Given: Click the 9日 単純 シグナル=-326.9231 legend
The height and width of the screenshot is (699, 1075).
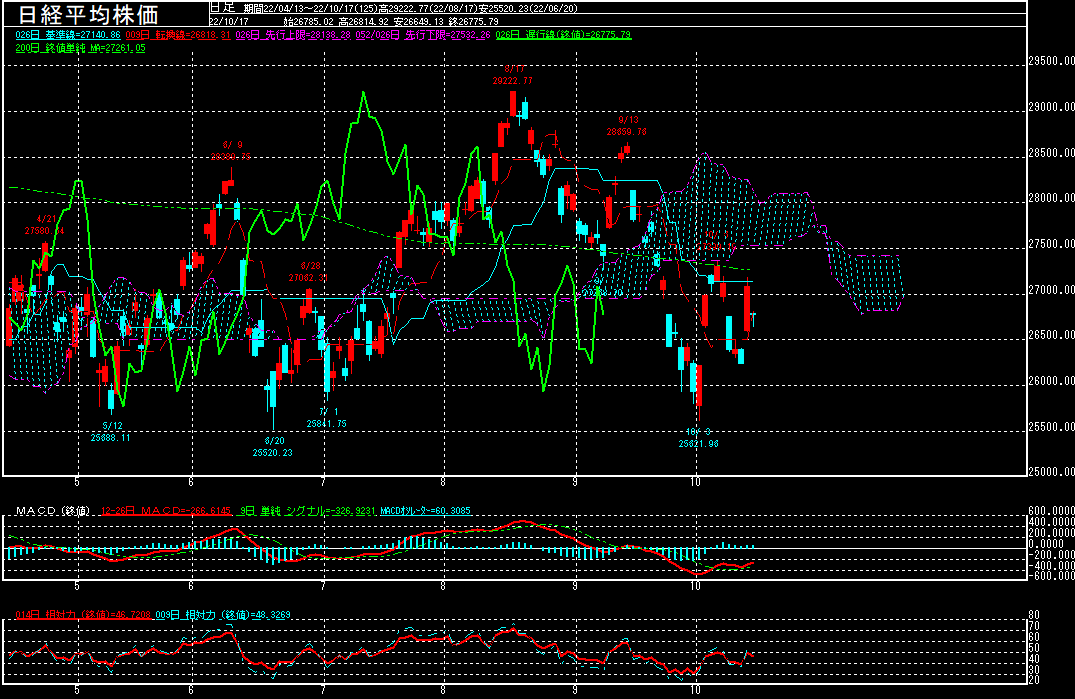Looking at the screenshot, I should tap(308, 511).
